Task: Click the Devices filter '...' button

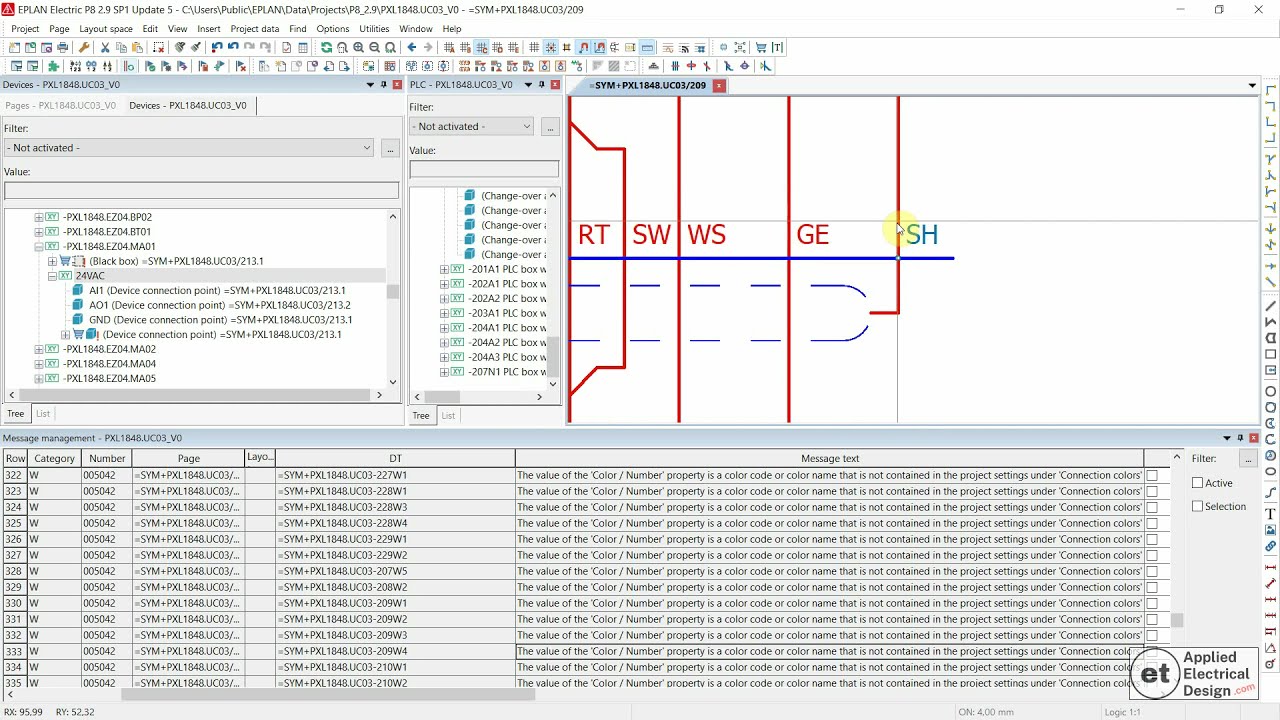Action: [390, 148]
